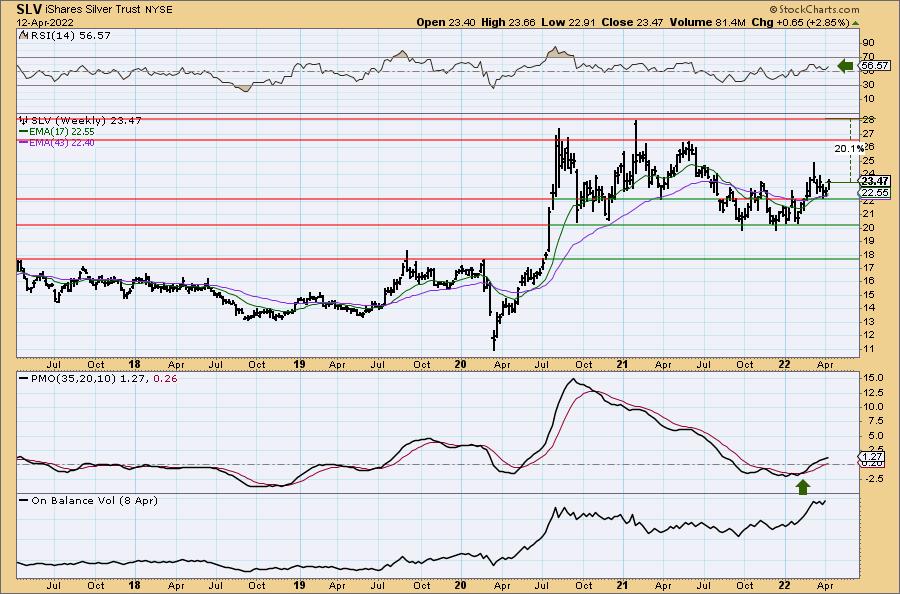Click the 'On Balance Vol (8 Apr)' panel label

pos(89,500)
